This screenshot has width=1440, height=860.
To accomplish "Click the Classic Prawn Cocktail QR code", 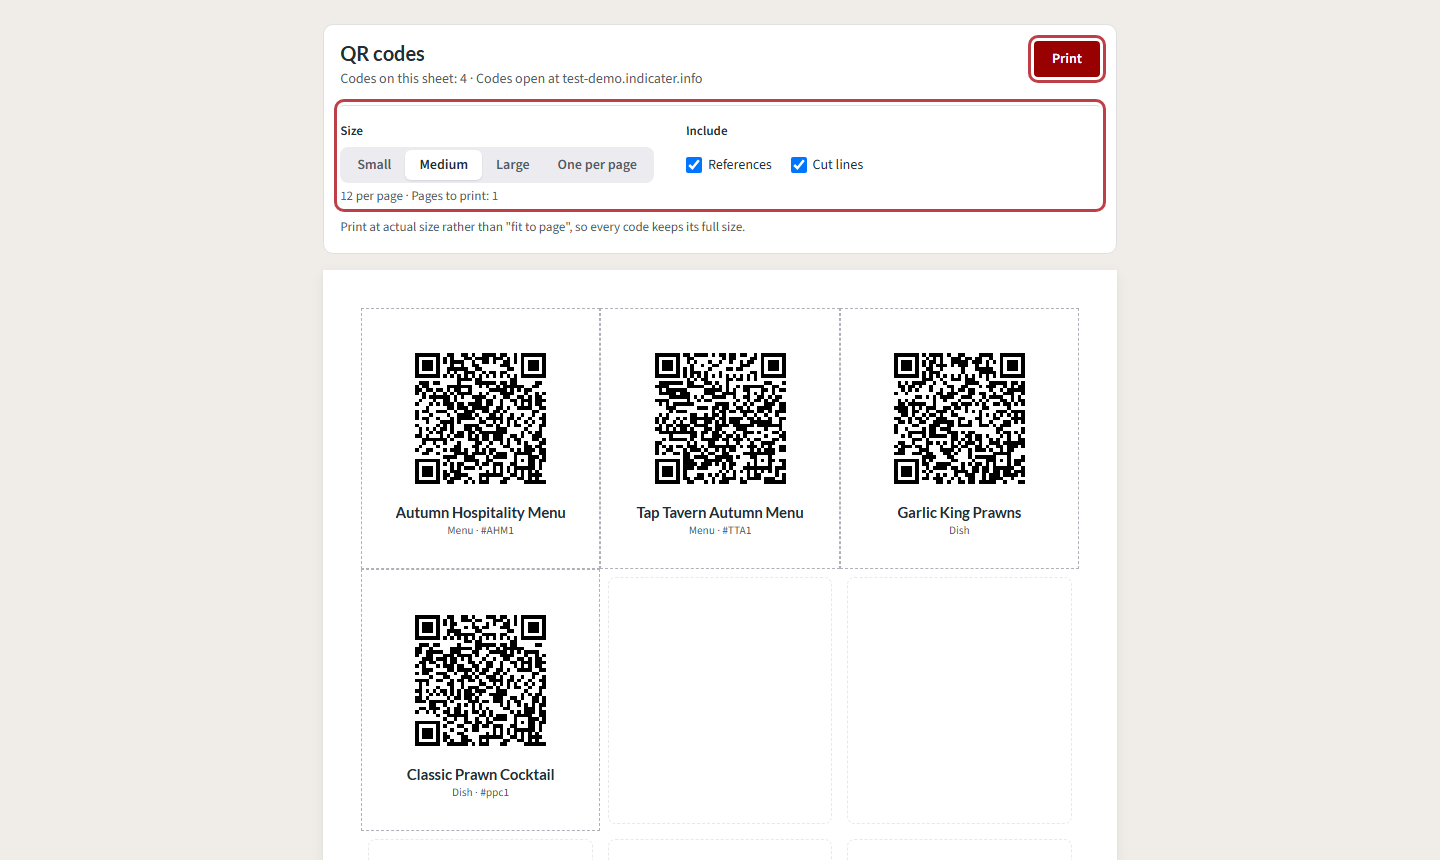I will point(480,680).
